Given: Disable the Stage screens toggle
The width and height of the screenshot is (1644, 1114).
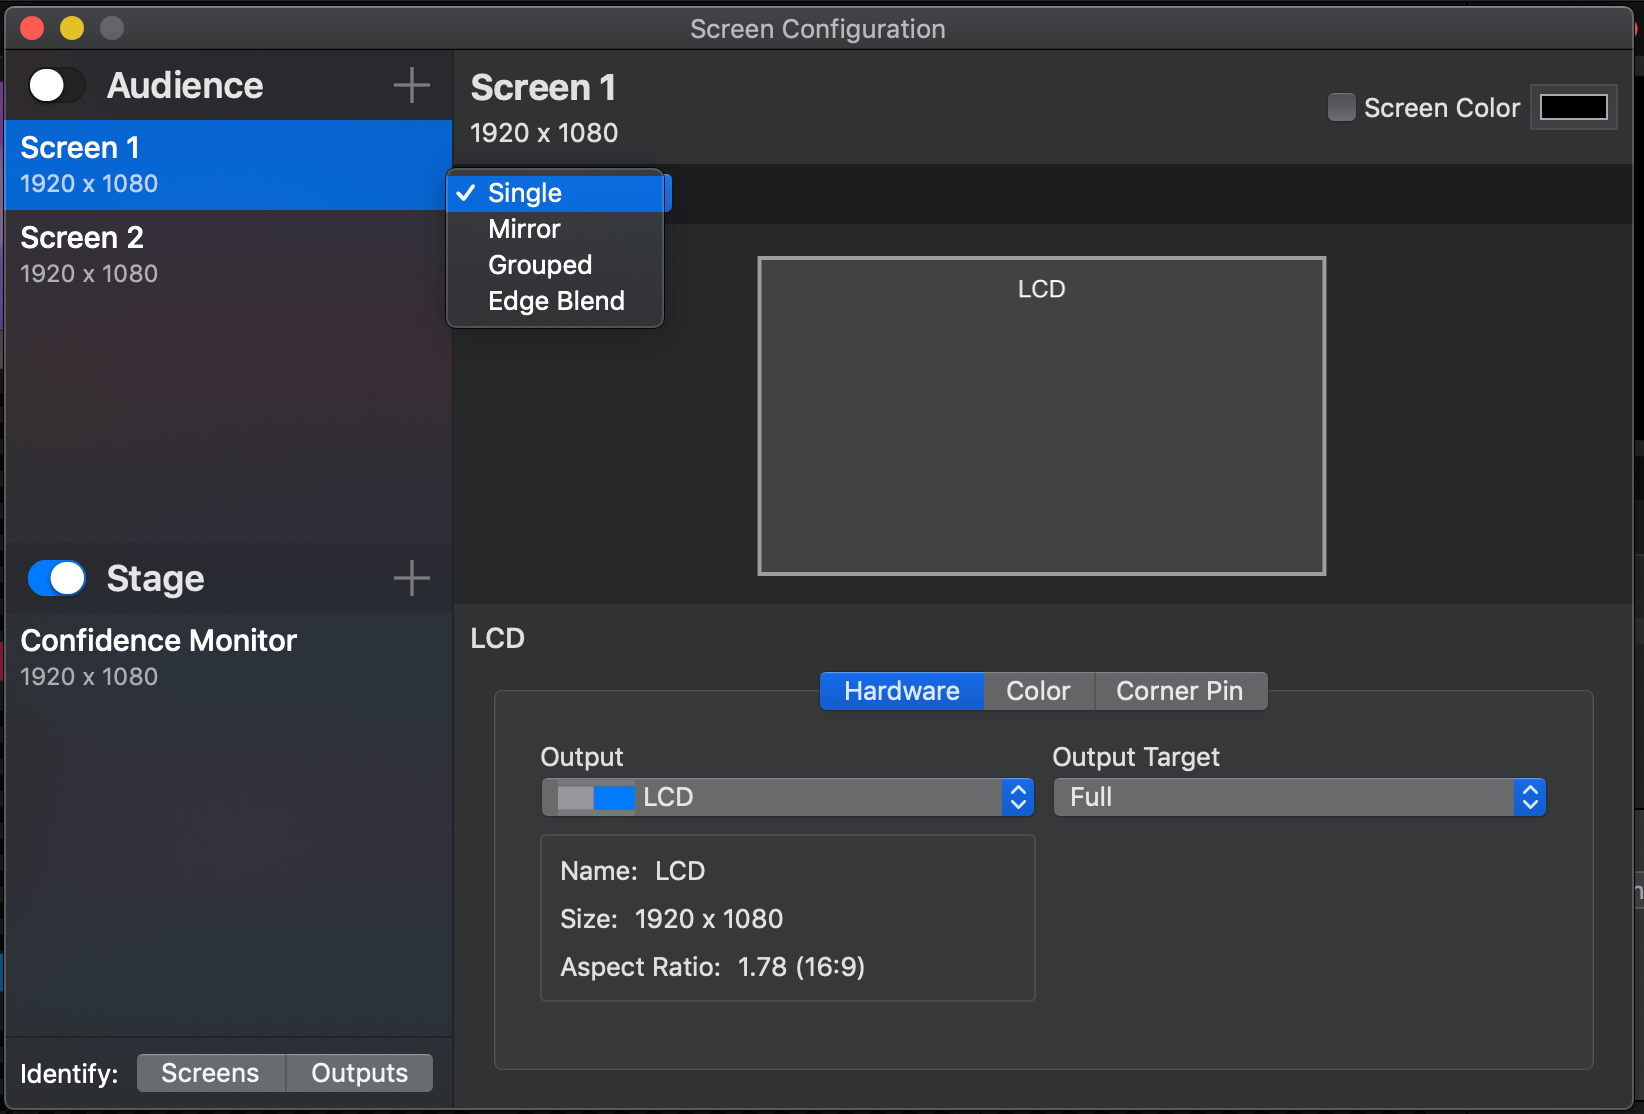Looking at the screenshot, I should [56, 578].
